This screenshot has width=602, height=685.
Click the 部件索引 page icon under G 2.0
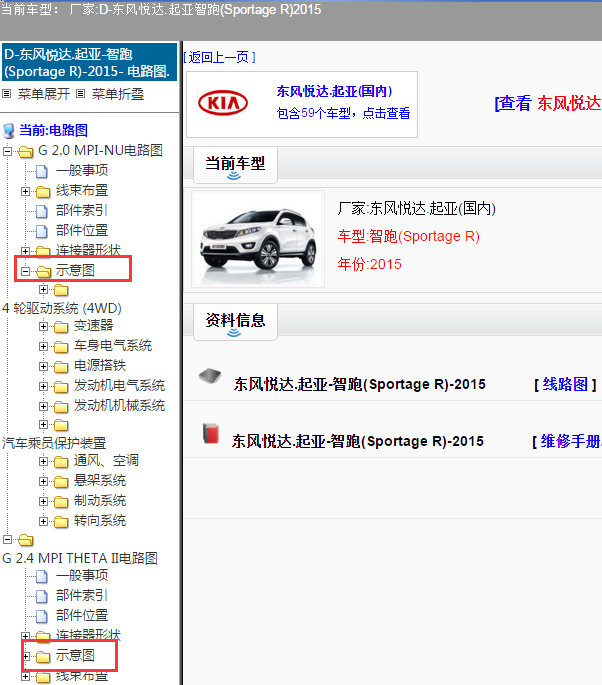tap(42, 211)
